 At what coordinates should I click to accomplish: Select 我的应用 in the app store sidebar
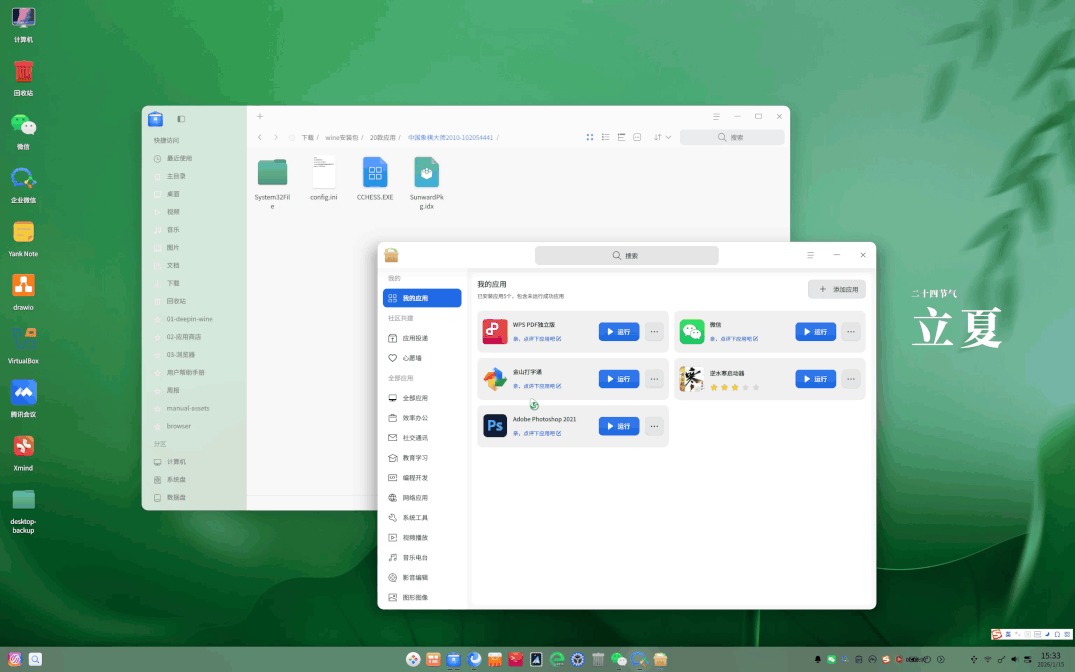coord(422,298)
